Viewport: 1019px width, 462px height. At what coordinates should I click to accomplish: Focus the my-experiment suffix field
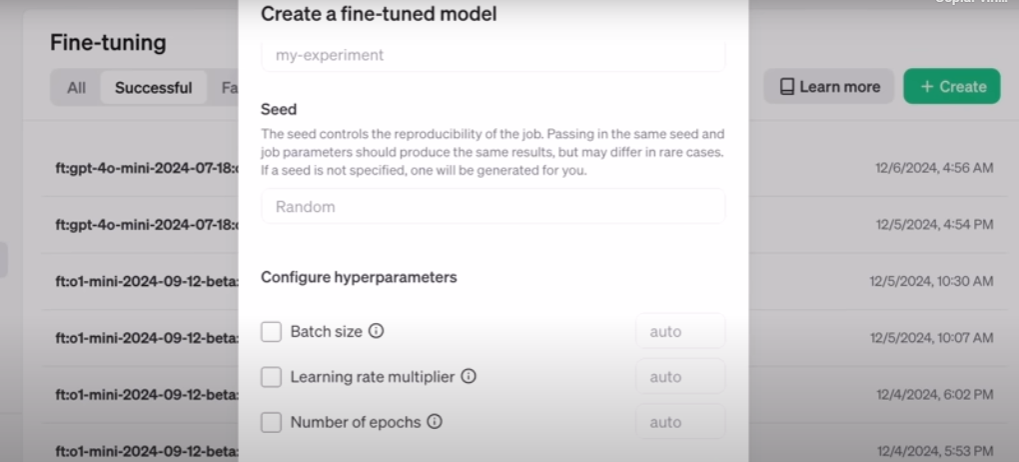(493, 56)
